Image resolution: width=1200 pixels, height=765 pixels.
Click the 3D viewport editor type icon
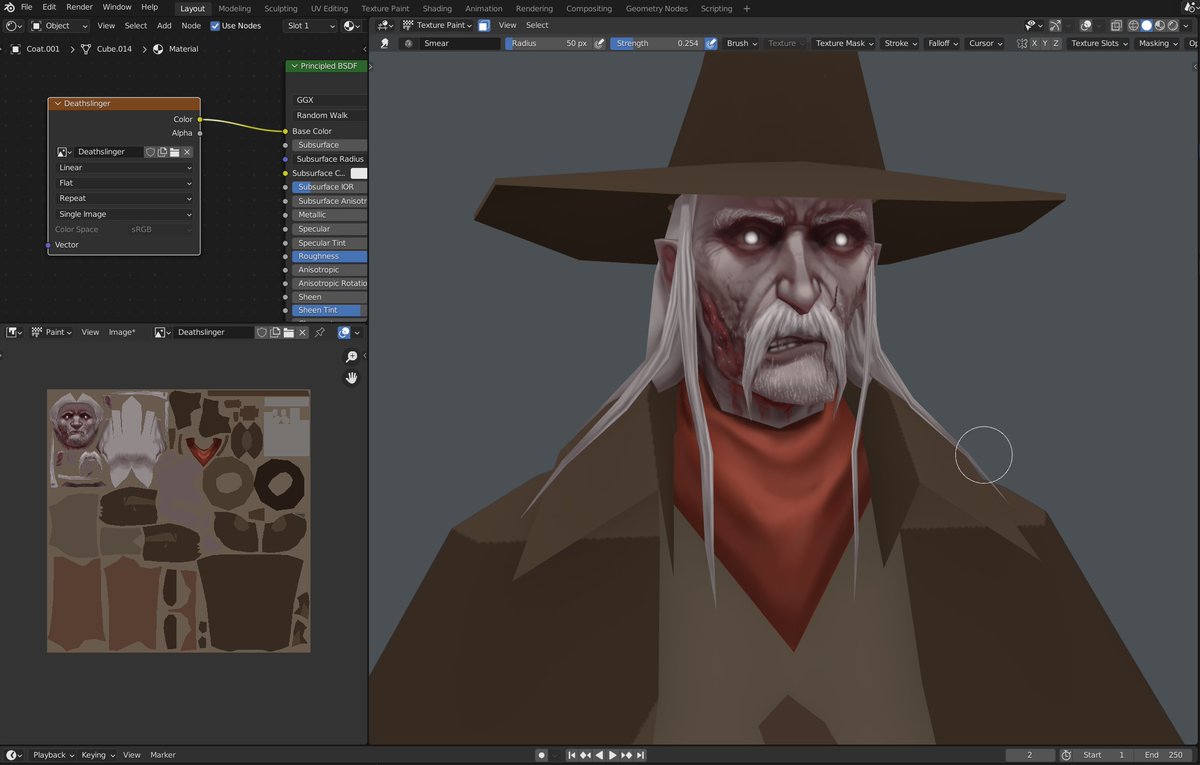coord(384,25)
